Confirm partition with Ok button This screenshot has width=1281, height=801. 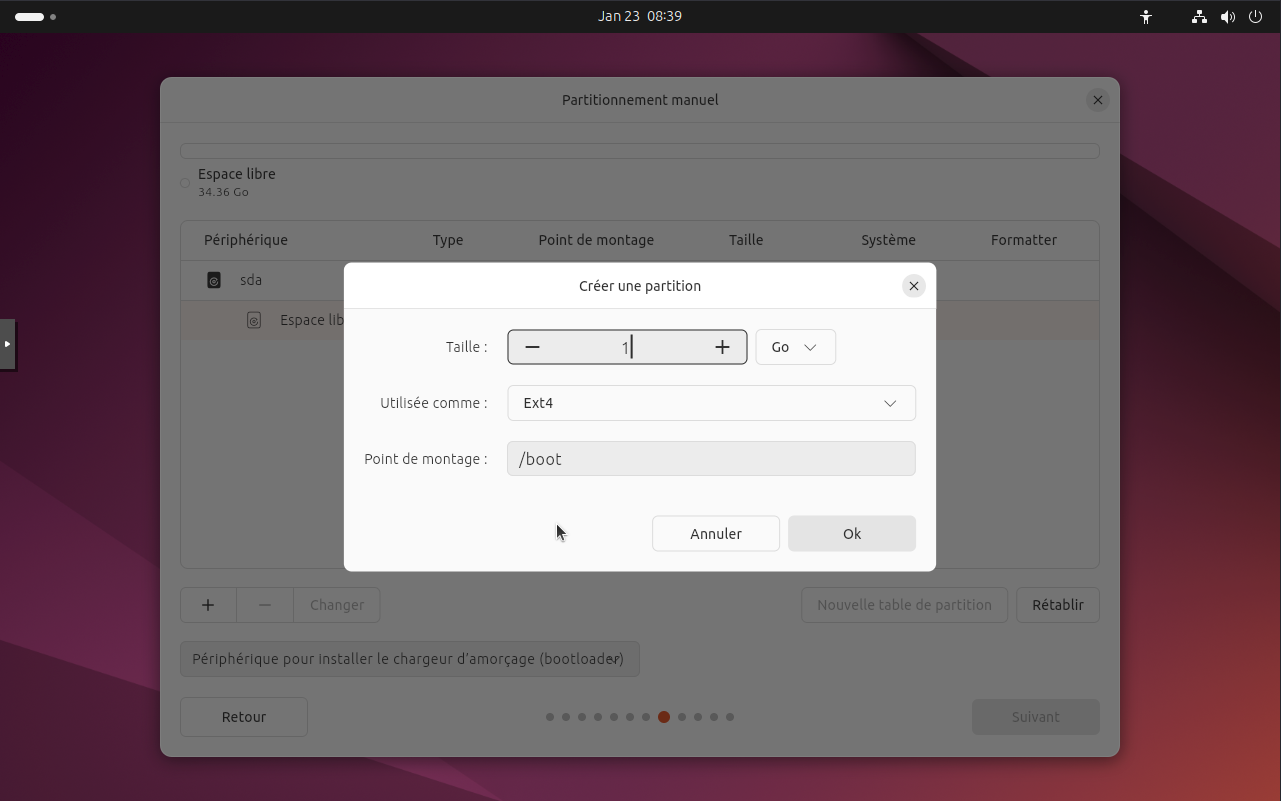click(852, 534)
